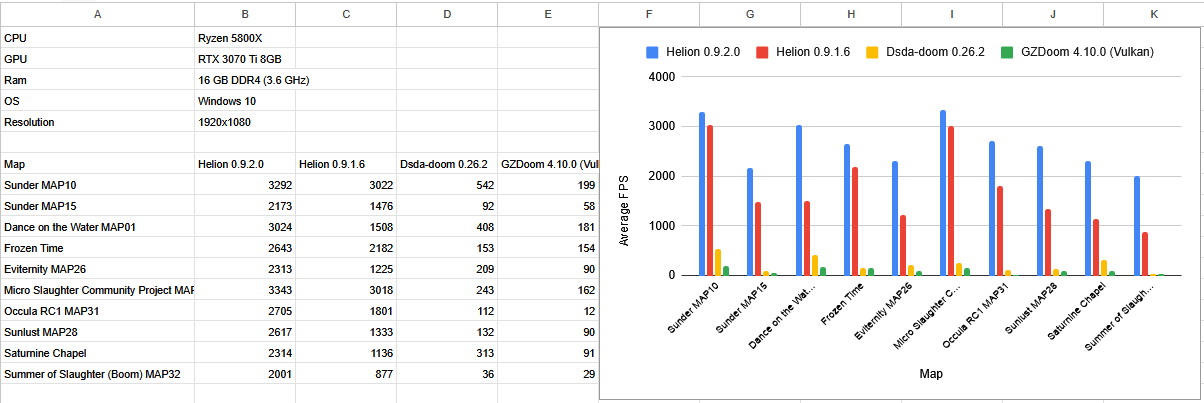Select the 'Windows 10' cell
This screenshot has height=403, width=1204.
[245, 100]
